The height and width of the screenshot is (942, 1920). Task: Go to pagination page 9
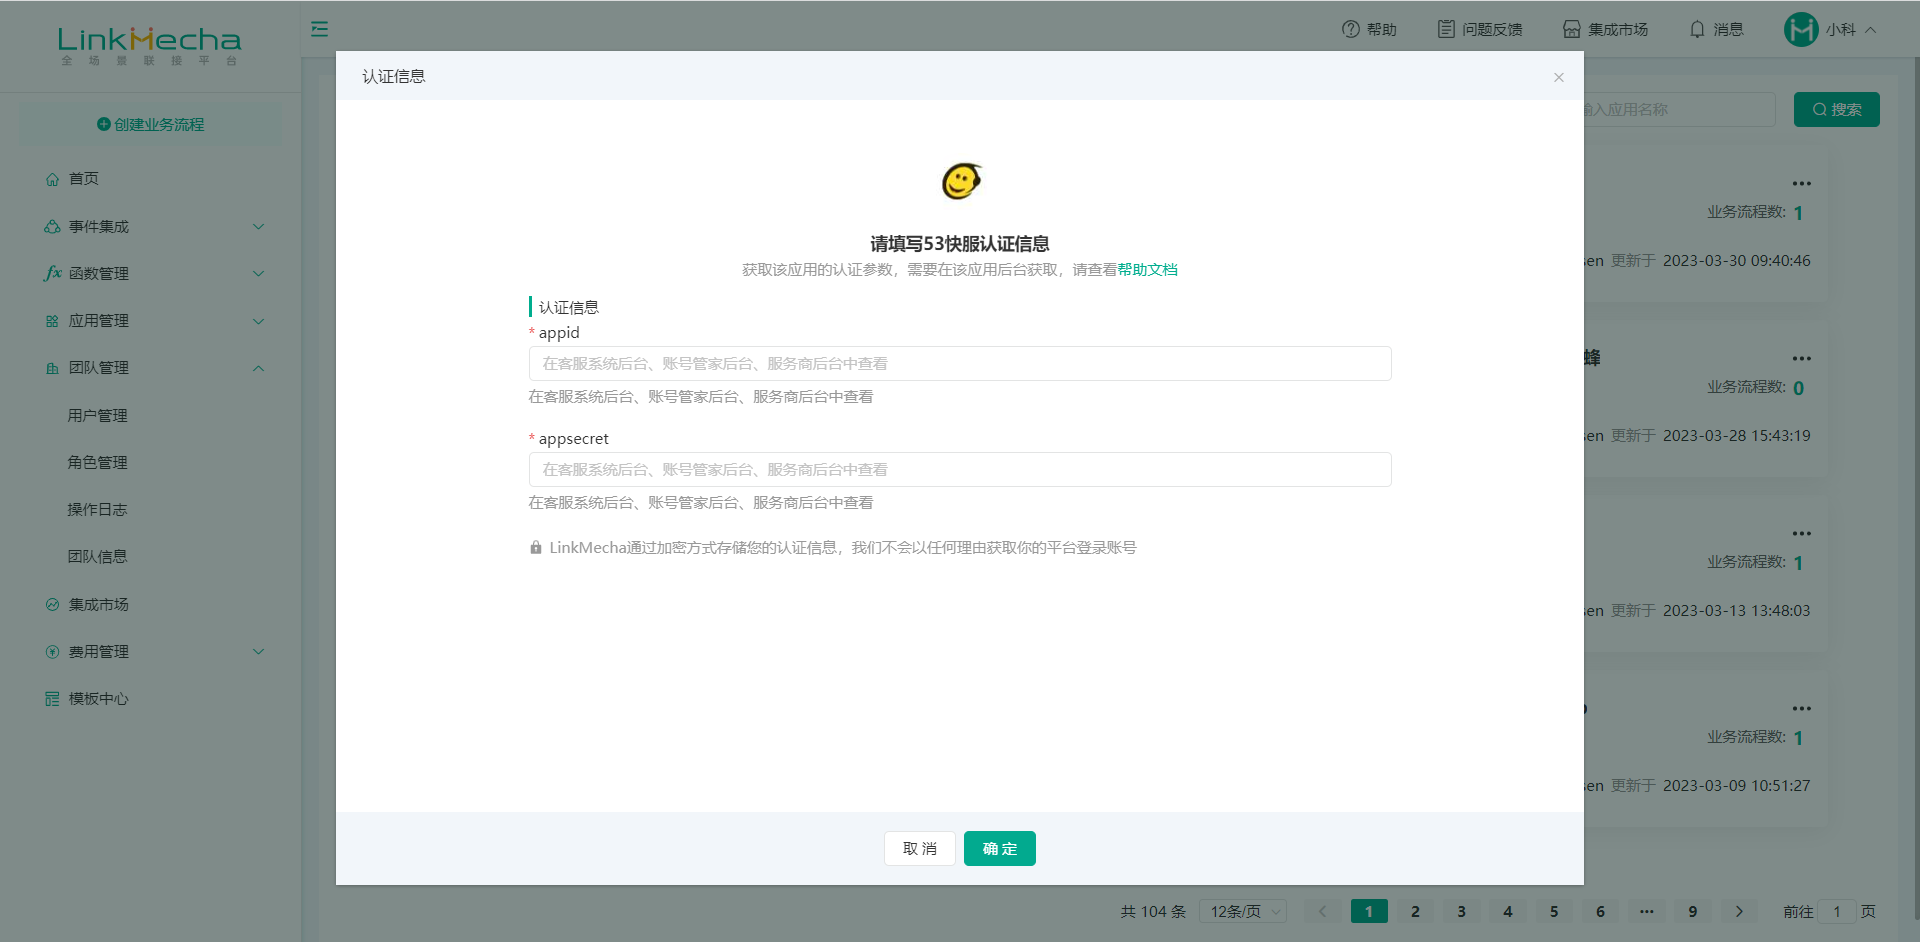pos(1693,912)
